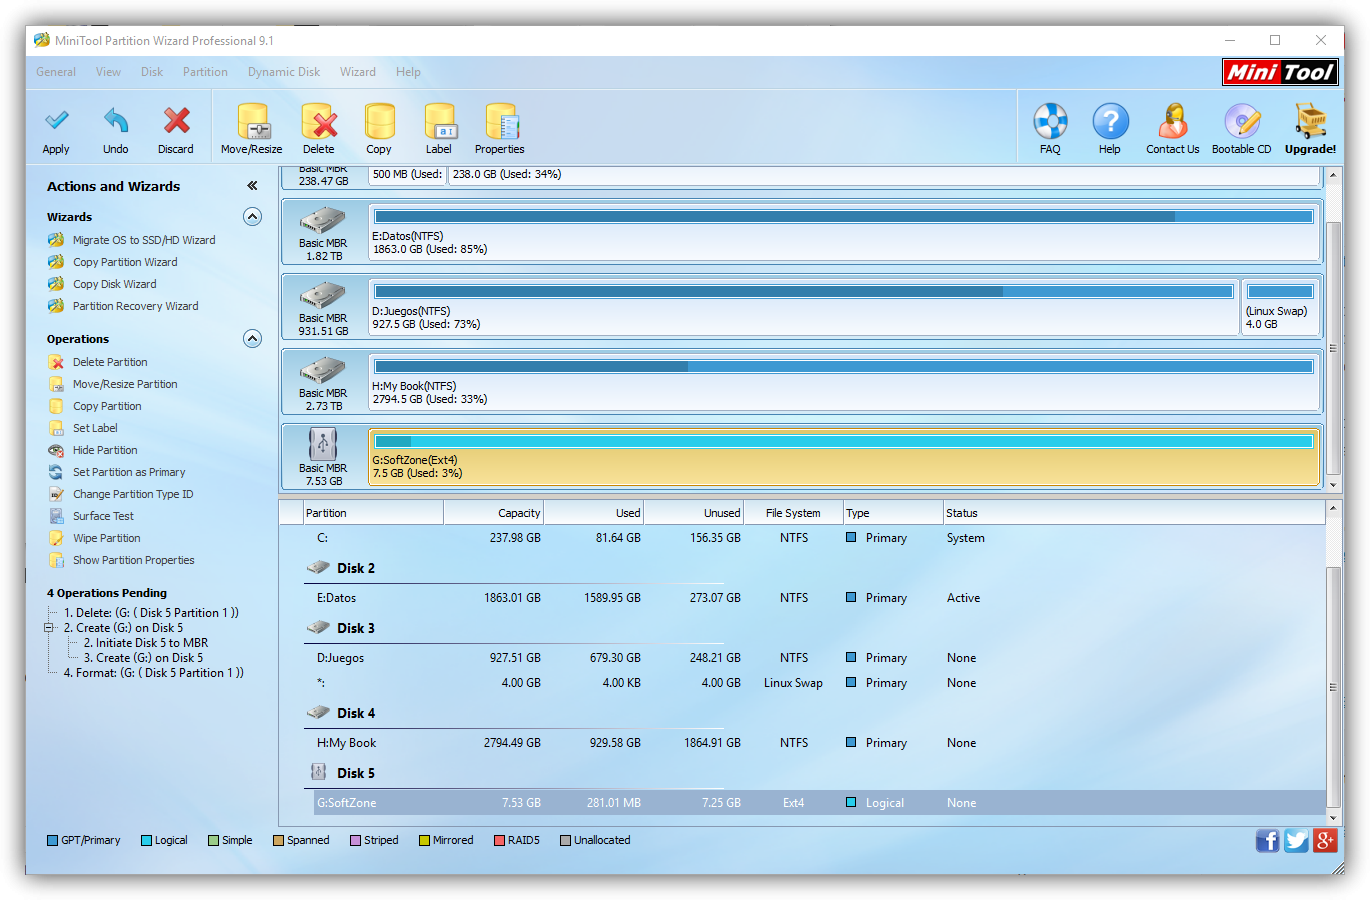The image size is (1370, 900).
Task: Collapse the Operations section
Action: point(253,339)
